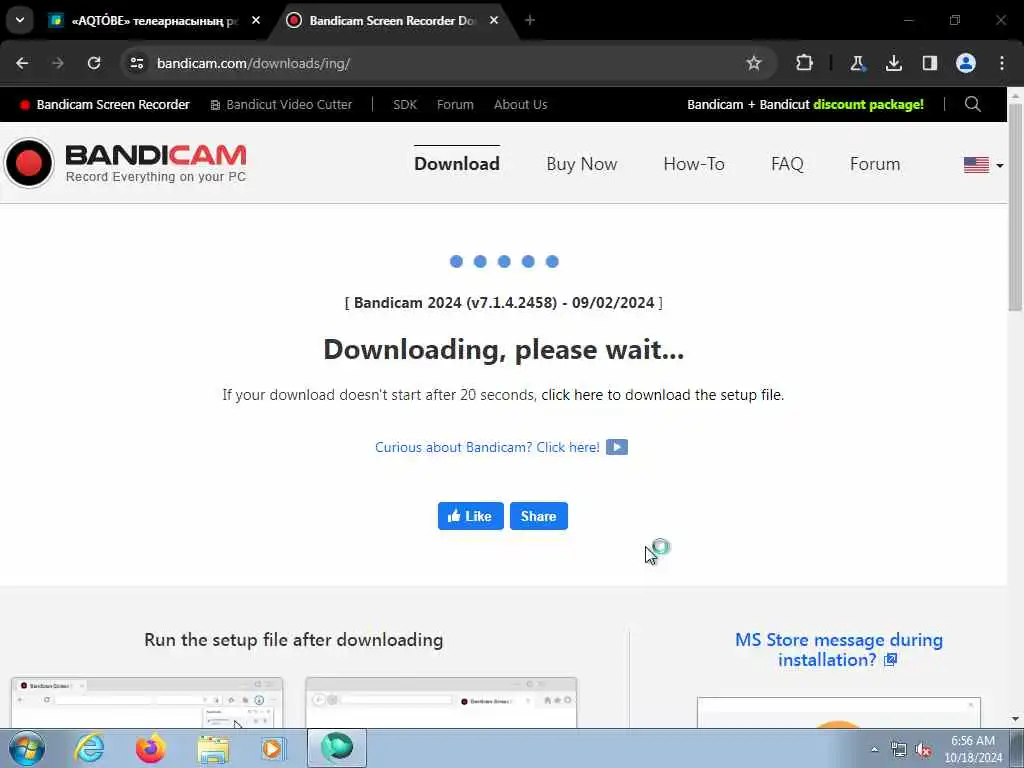Click the Bandicam logo

[125, 163]
